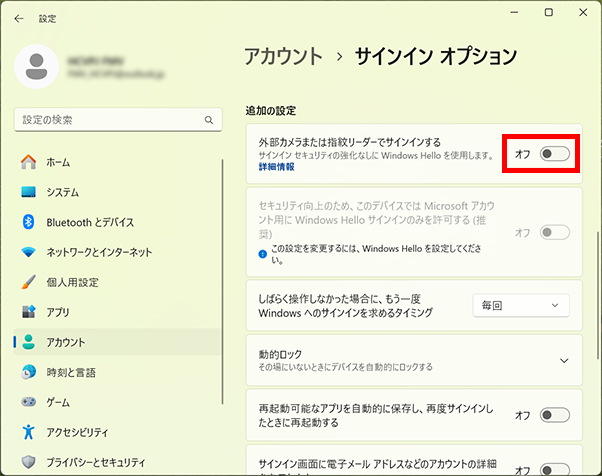
Task: Click アカウント in the breadcrumb header
Action: (x=283, y=56)
